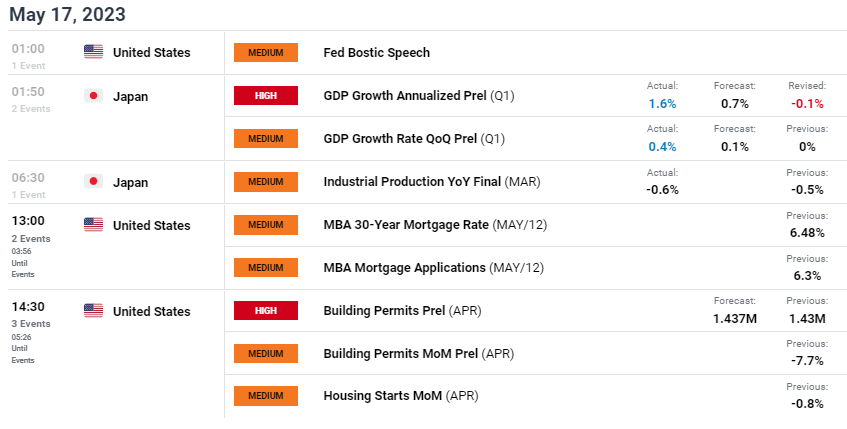Click the May 17, 2023 date heading
Image resolution: width=847 pixels, height=429 pixels.
coord(68,14)
